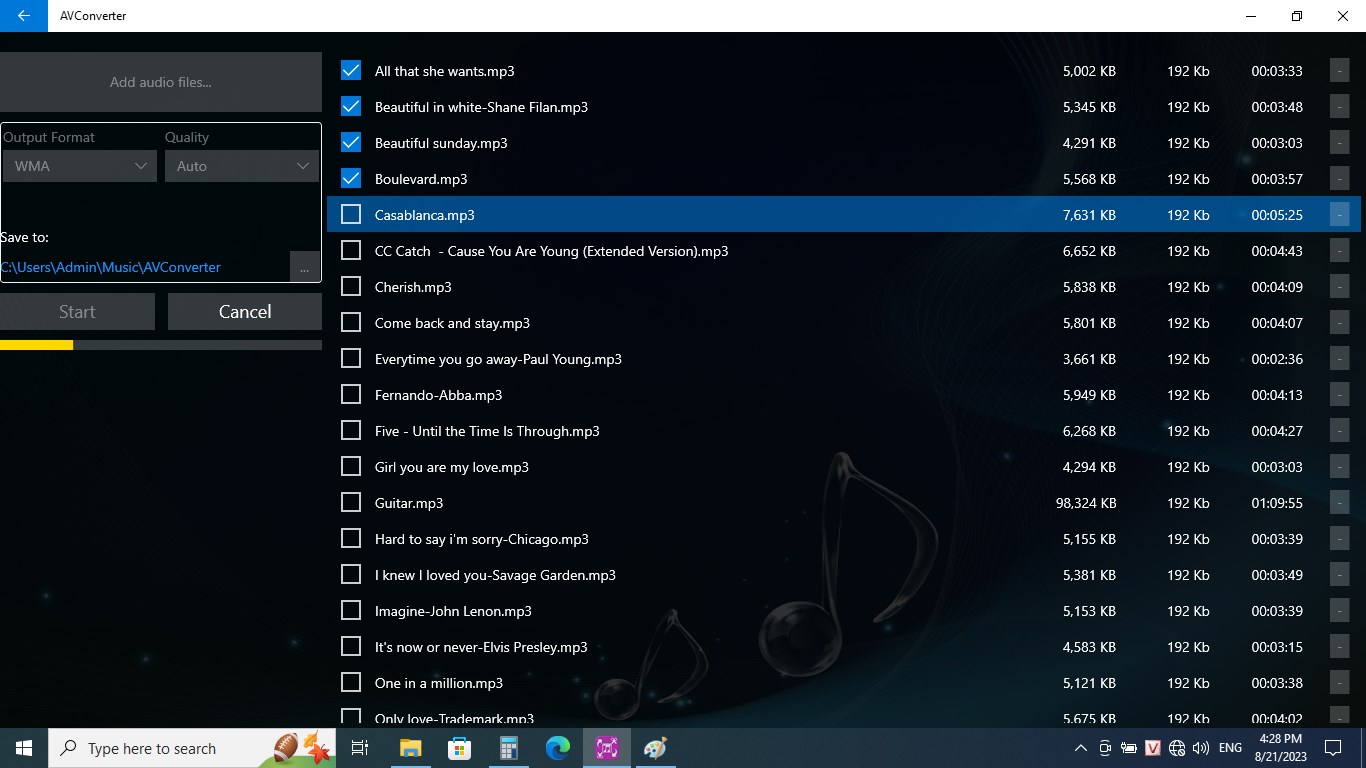The height and width of the screenshot is (768, 1366).
Task: Open the volume control in system tray
Action: click(1201, 748)
